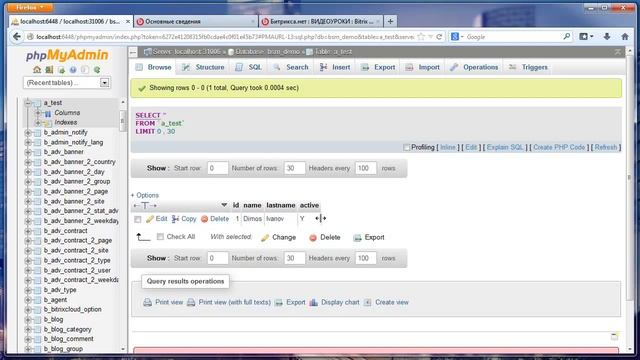Switch to the SQL tab
640x360 pixels.
[x=249, y=67]
